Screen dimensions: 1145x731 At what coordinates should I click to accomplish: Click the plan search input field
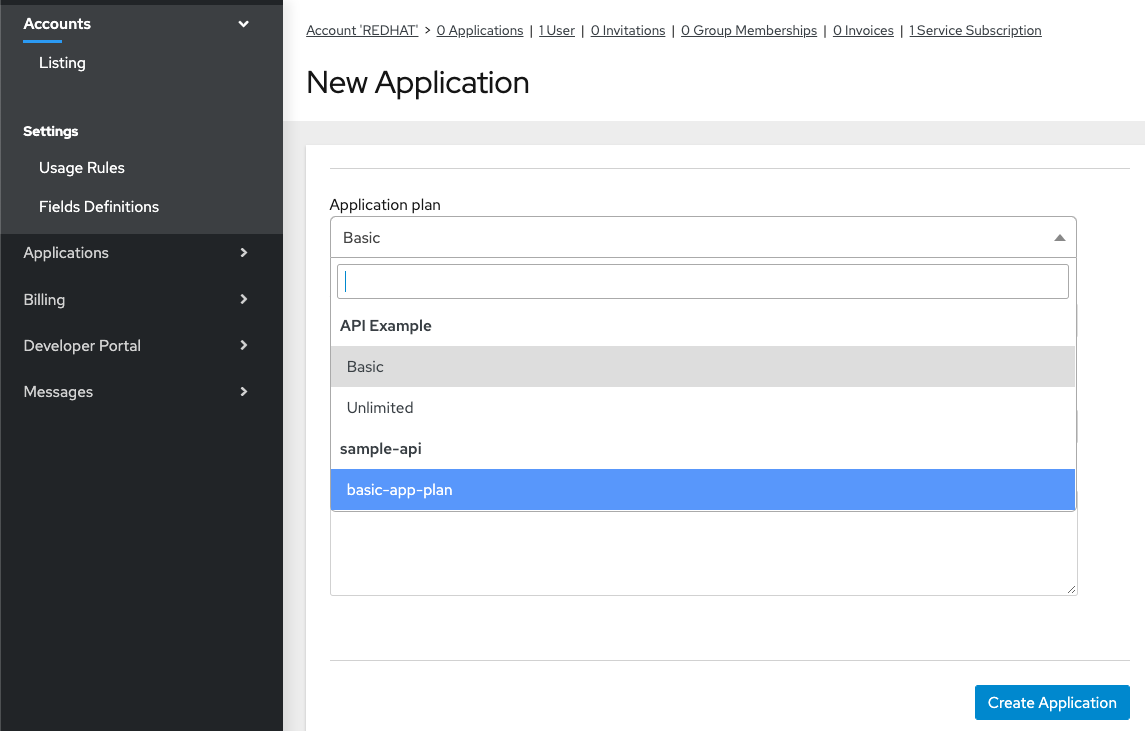click(702, 282)
